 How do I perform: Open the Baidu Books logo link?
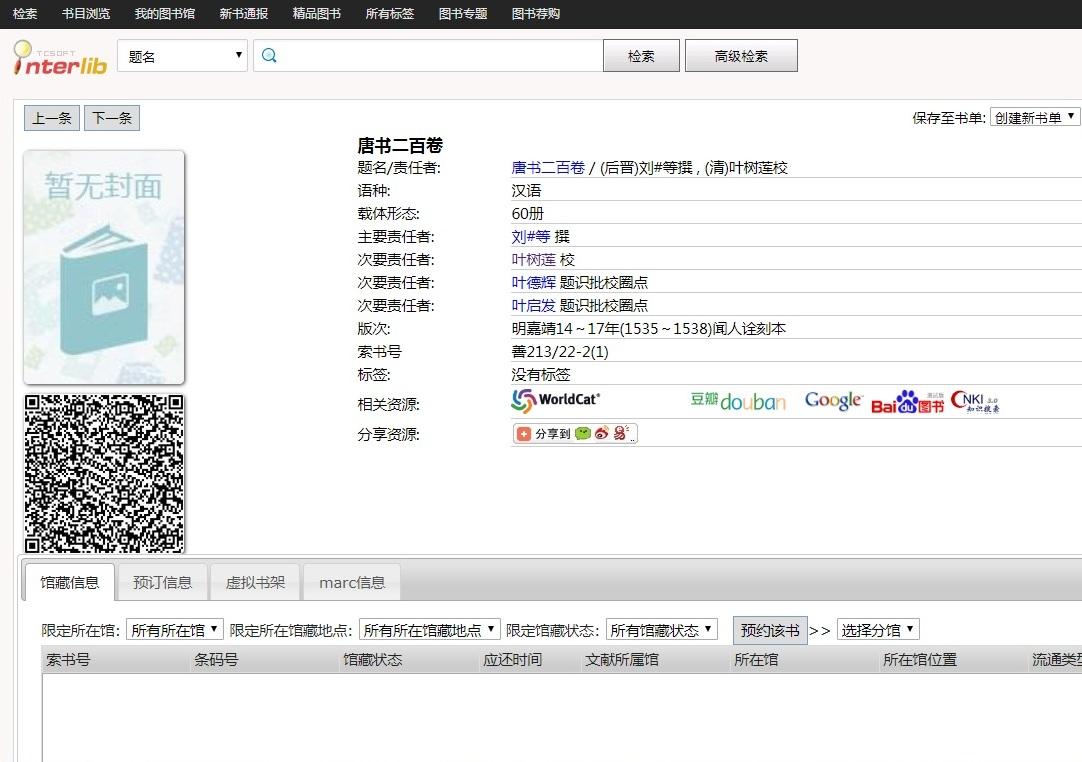tap(907, 402)
